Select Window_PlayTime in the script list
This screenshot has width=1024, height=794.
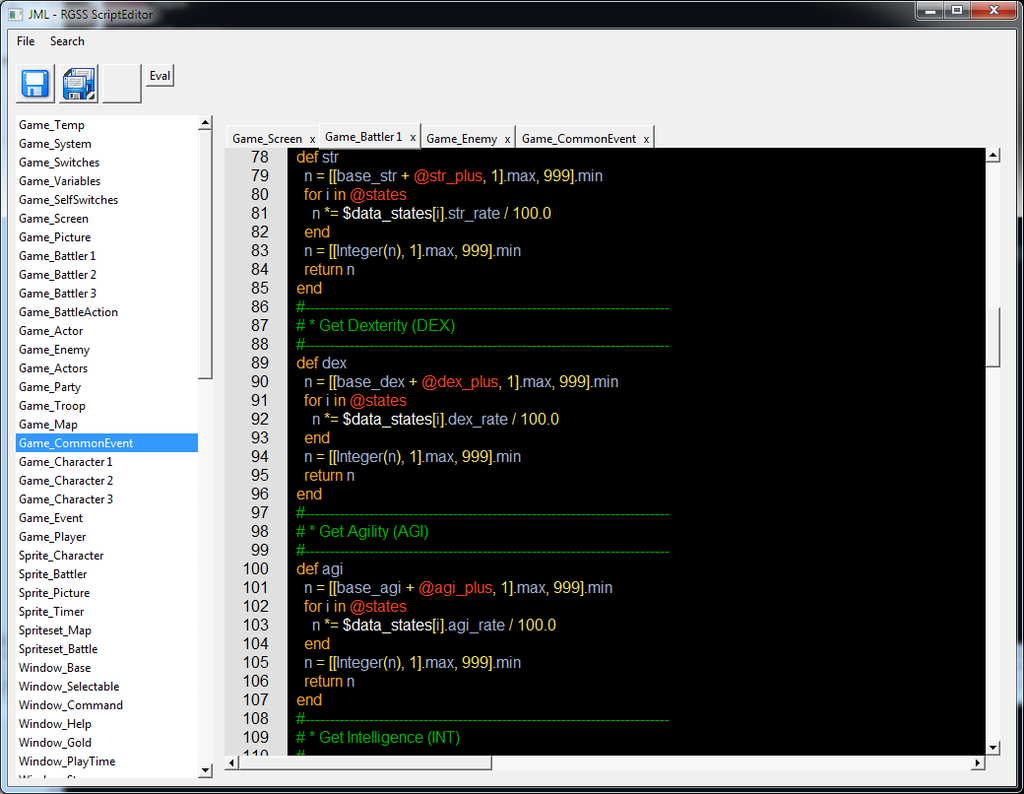click(x=106, y=761)
